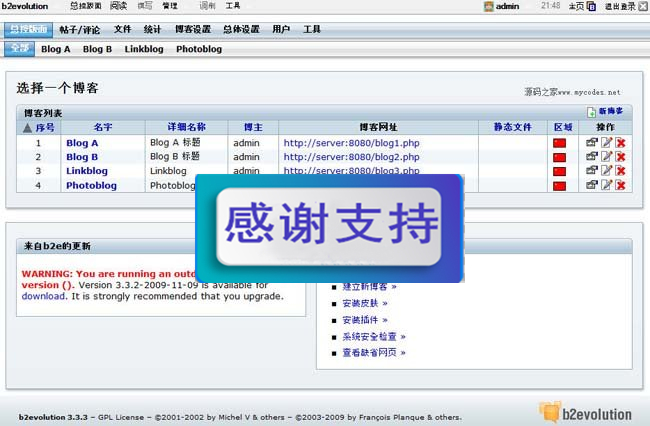Click the 系统安全检查 » link

click(x=374, y=336)
